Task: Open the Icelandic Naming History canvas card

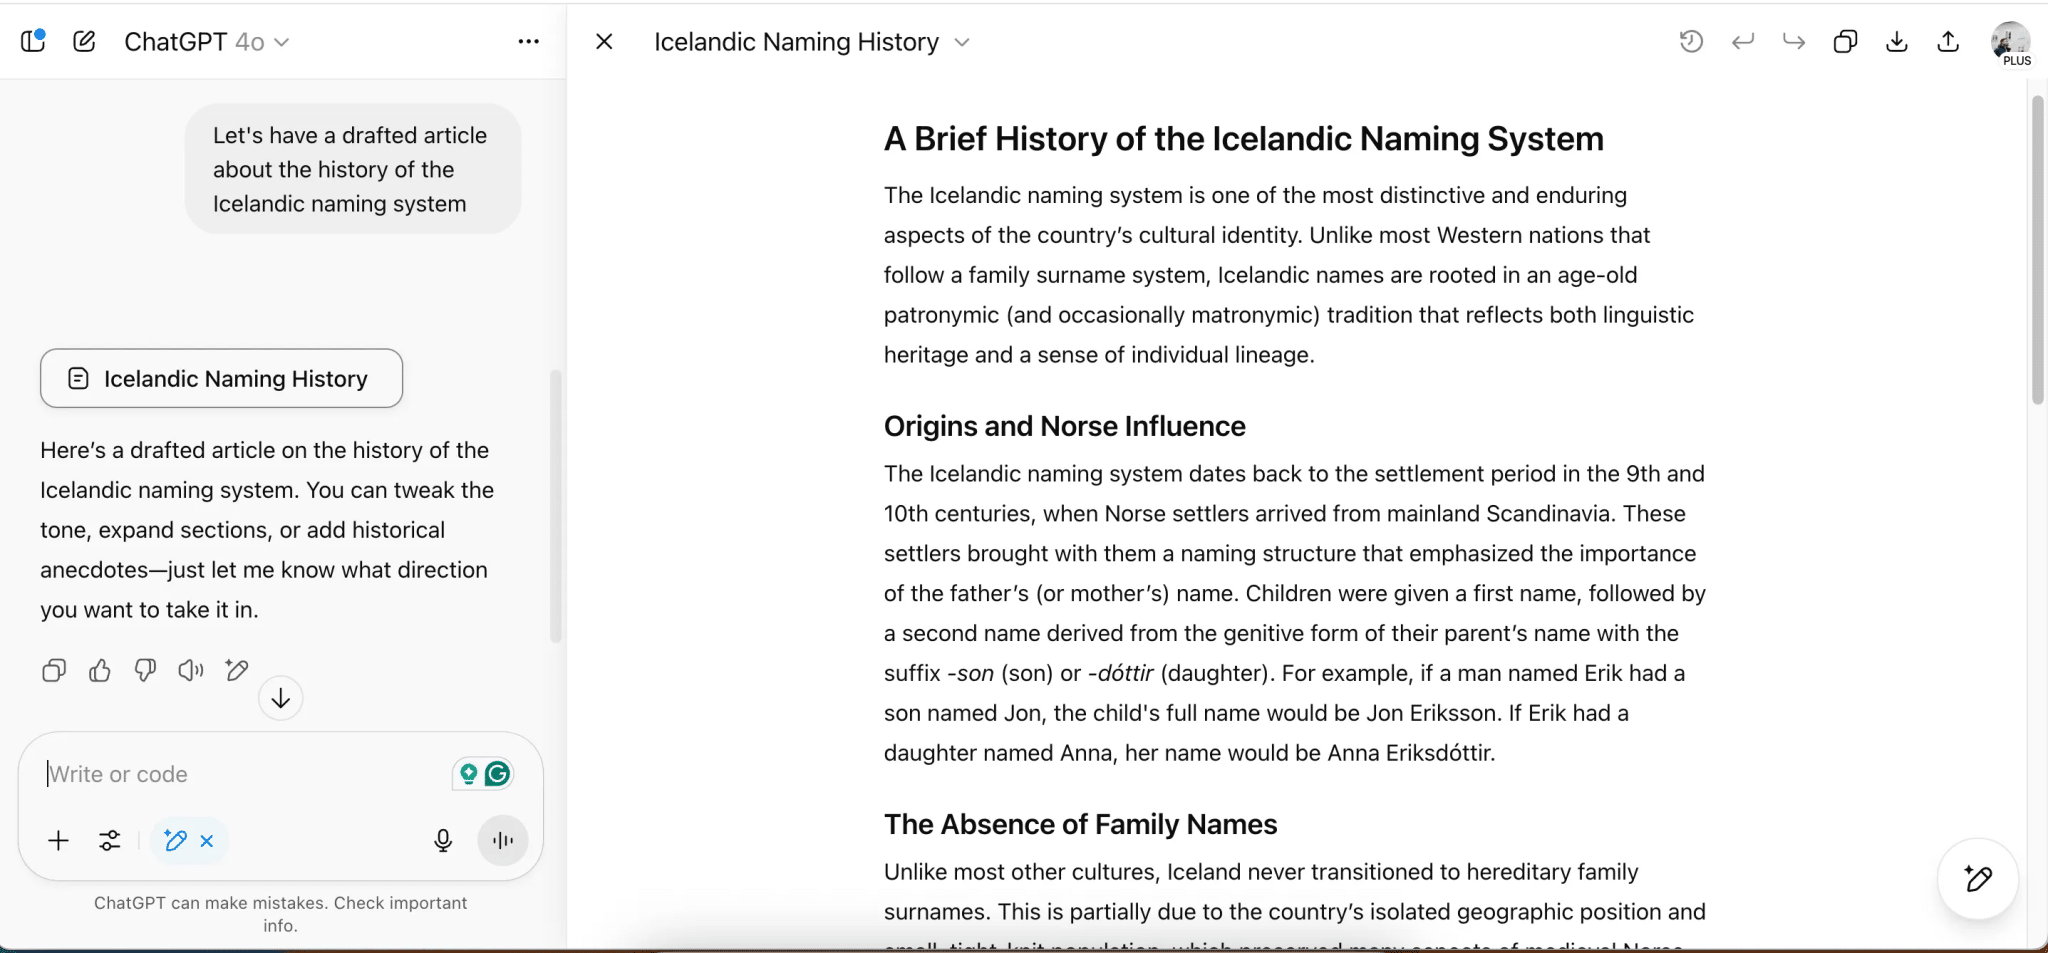Action: (x=221, y=378)
